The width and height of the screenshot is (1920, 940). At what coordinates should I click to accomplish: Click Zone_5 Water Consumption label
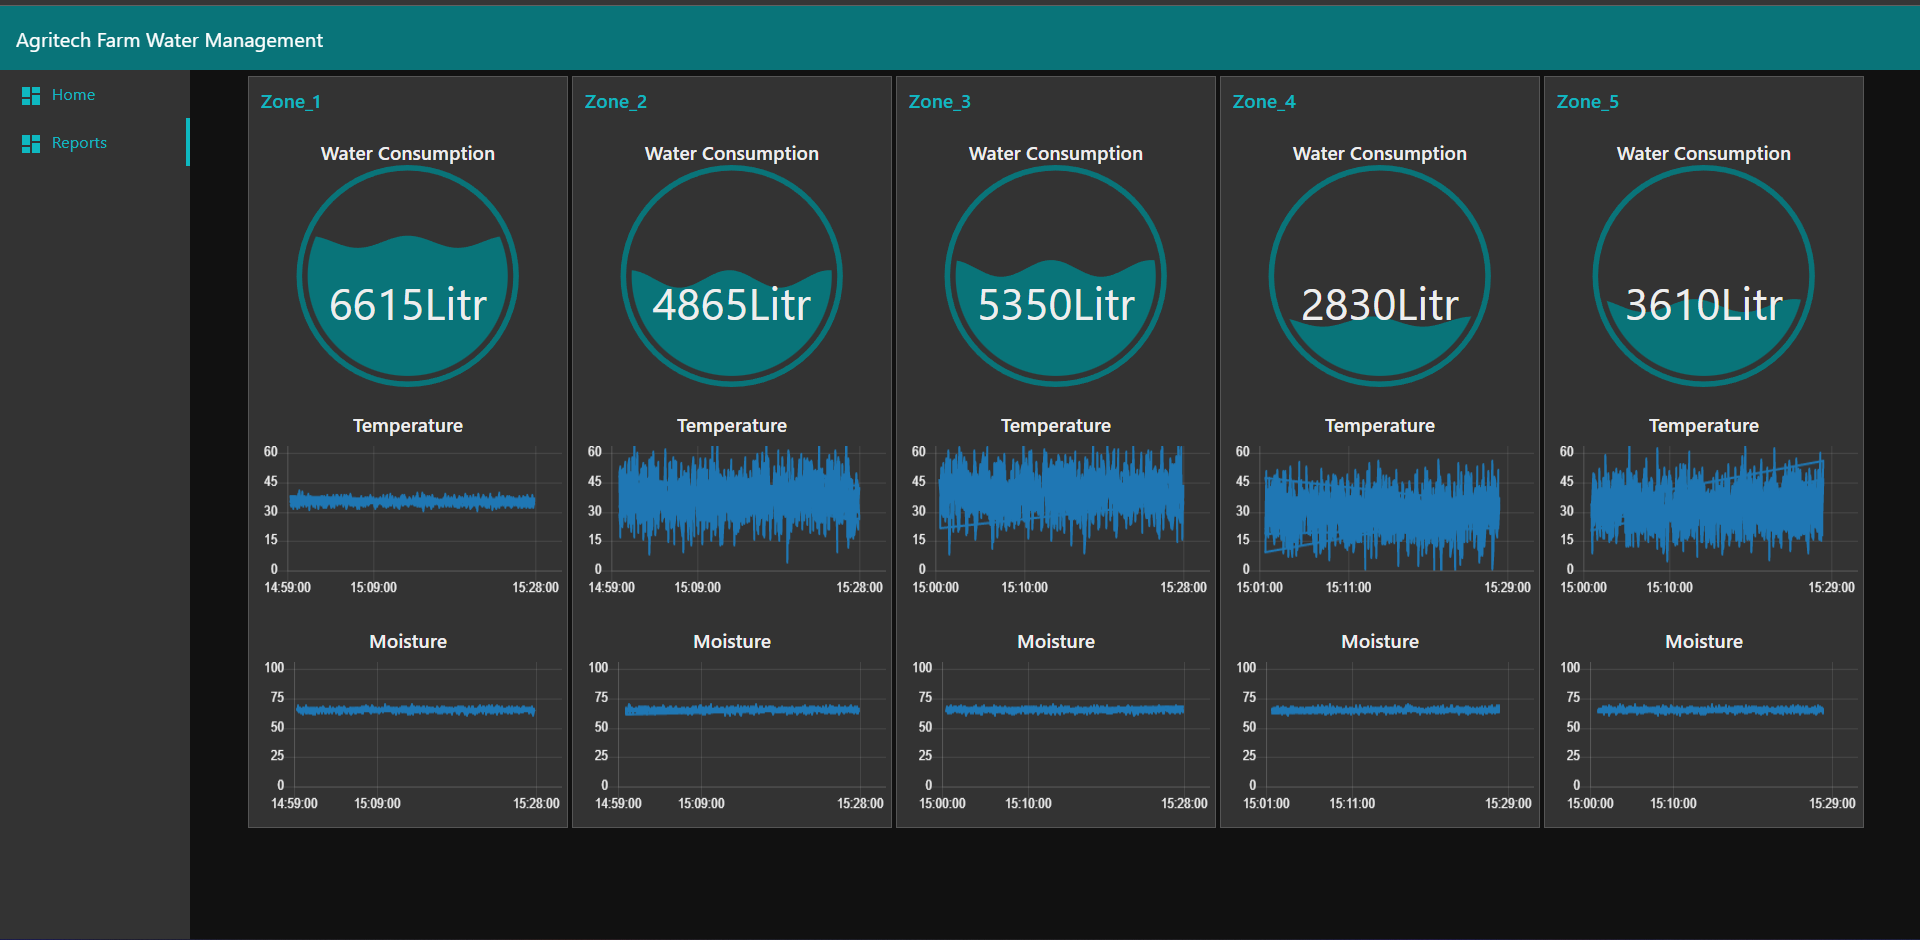(1704, 154)
